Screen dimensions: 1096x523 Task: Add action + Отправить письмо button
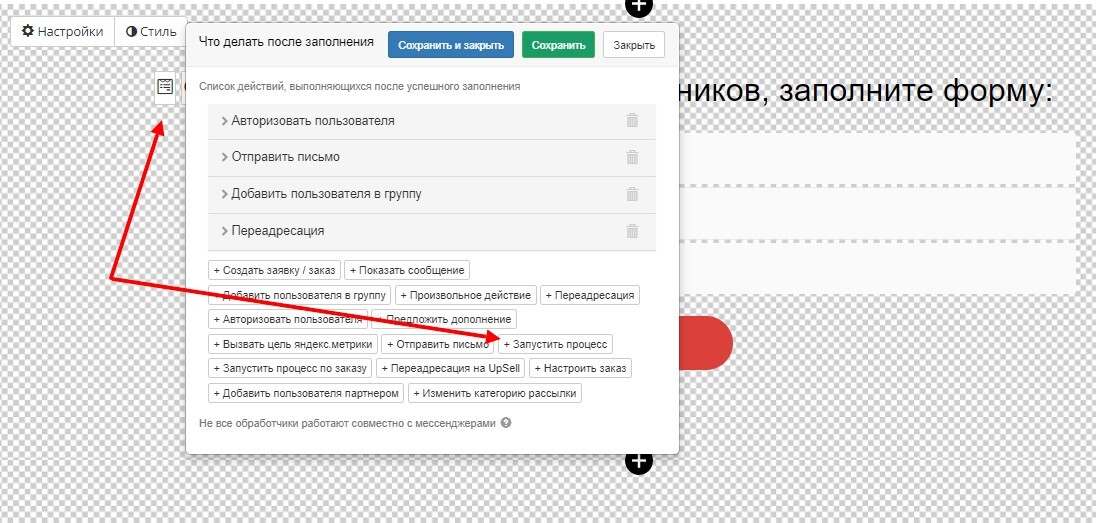tap(438, 344)
